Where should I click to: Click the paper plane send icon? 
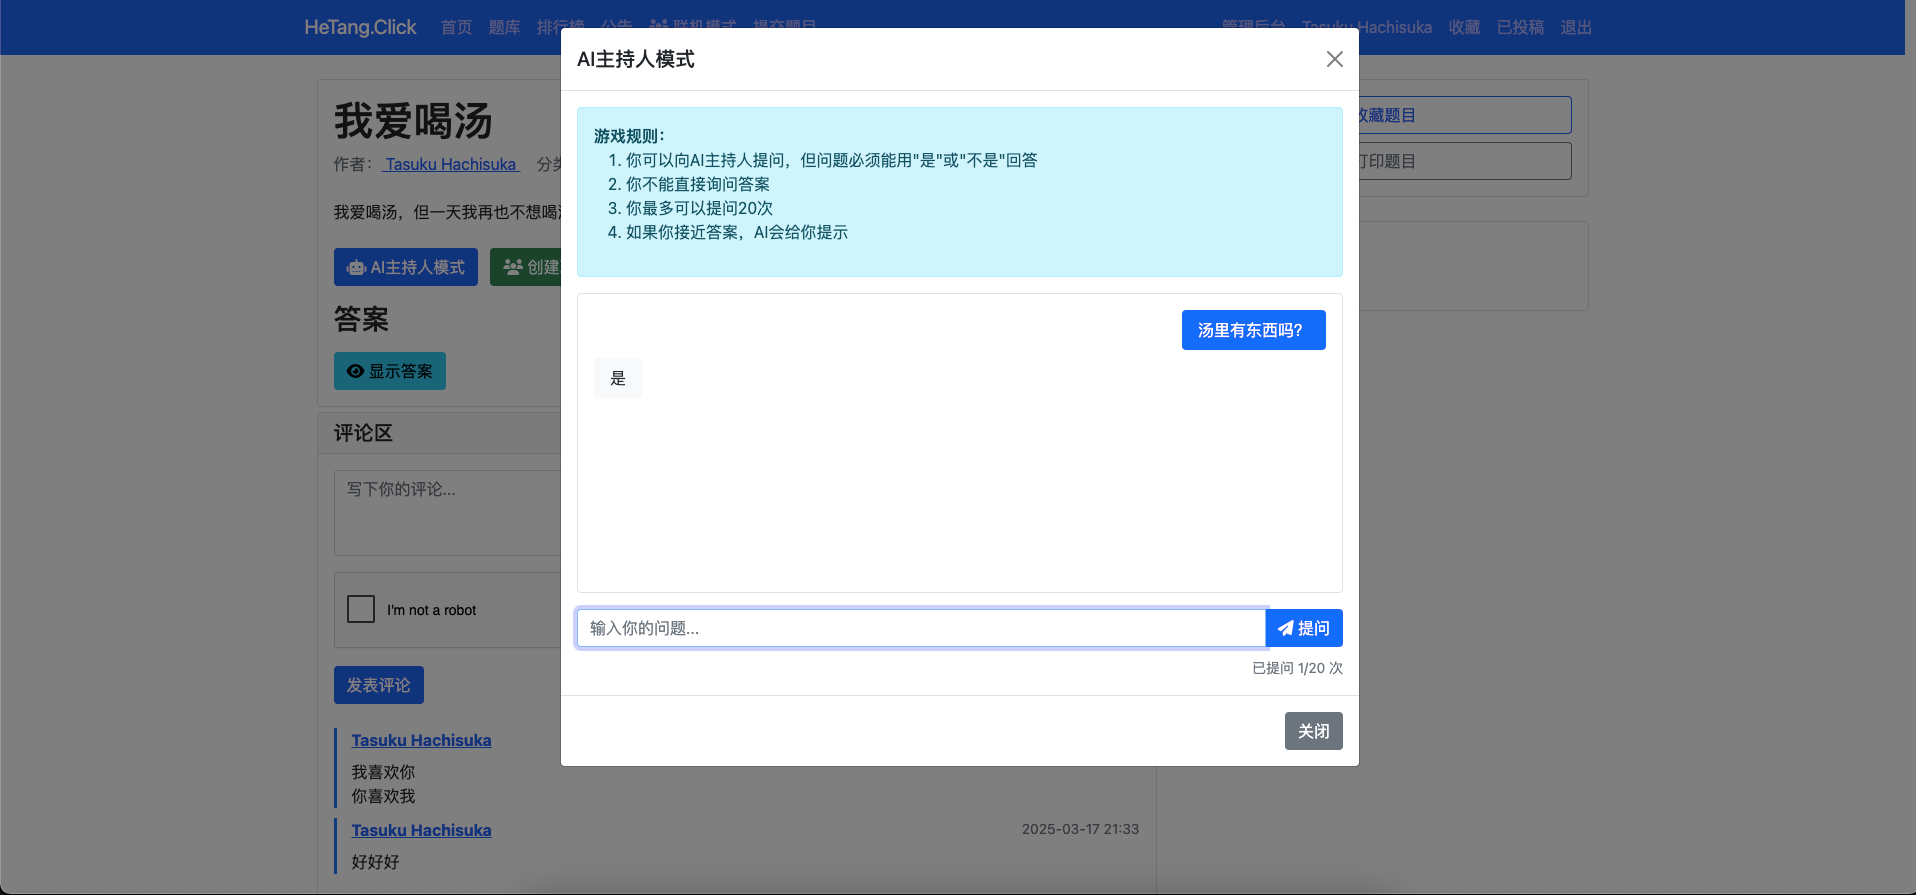coord(1285,629)
